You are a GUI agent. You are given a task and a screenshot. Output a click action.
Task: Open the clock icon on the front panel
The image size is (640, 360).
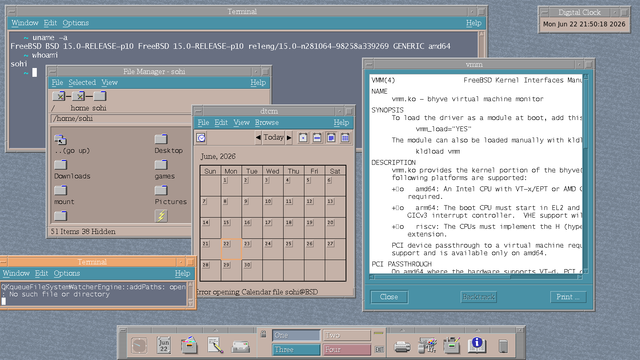(x=139, y=346)
